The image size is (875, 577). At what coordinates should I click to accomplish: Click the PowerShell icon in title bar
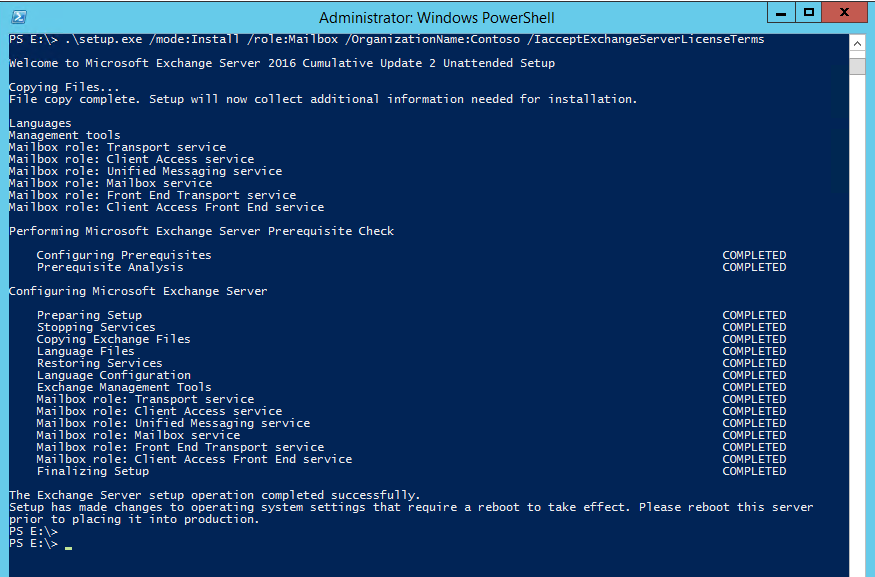coord(19,17)
